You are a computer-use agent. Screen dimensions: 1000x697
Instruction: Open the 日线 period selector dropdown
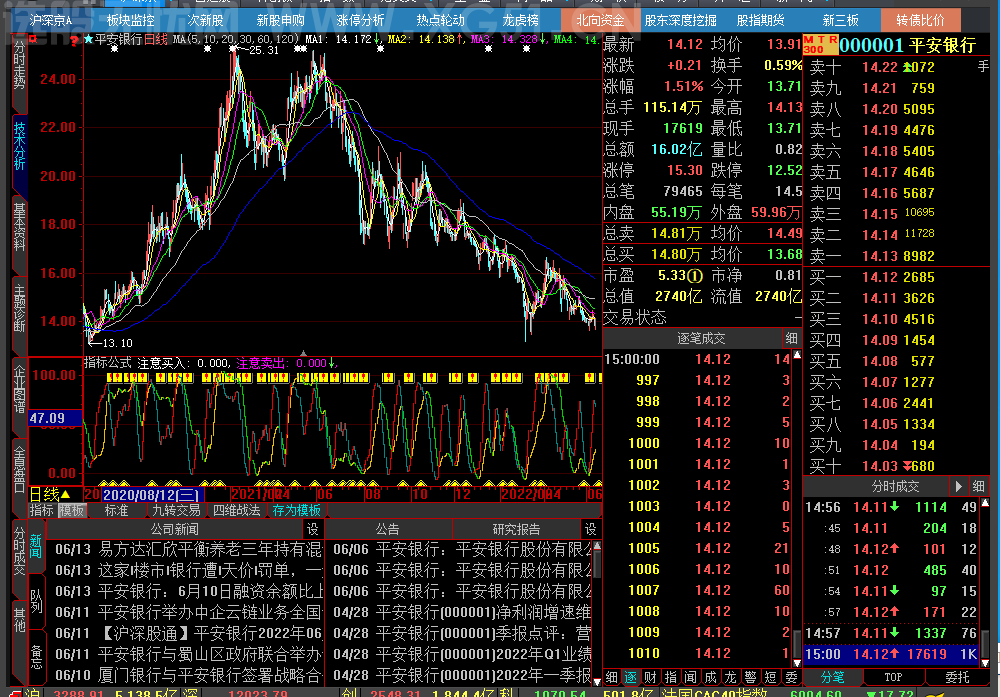tap(50, 495)
